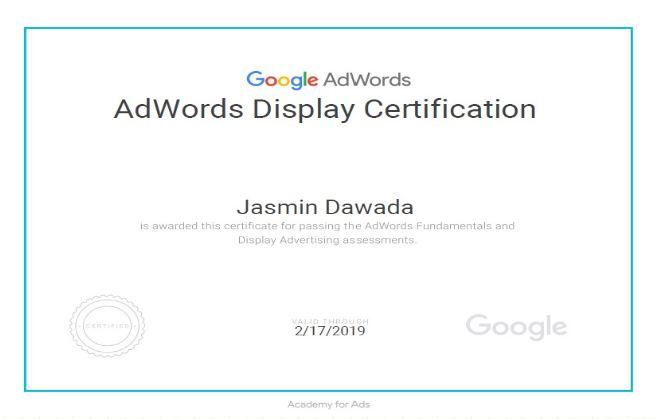
Task: Click the gray Google logo
Action: pyautogui.click(x=516, y=326)
